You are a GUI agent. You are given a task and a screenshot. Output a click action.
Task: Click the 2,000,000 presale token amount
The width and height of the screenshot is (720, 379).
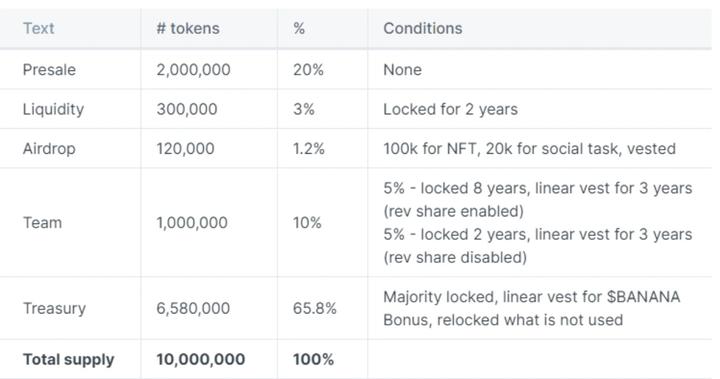point(193,70)
